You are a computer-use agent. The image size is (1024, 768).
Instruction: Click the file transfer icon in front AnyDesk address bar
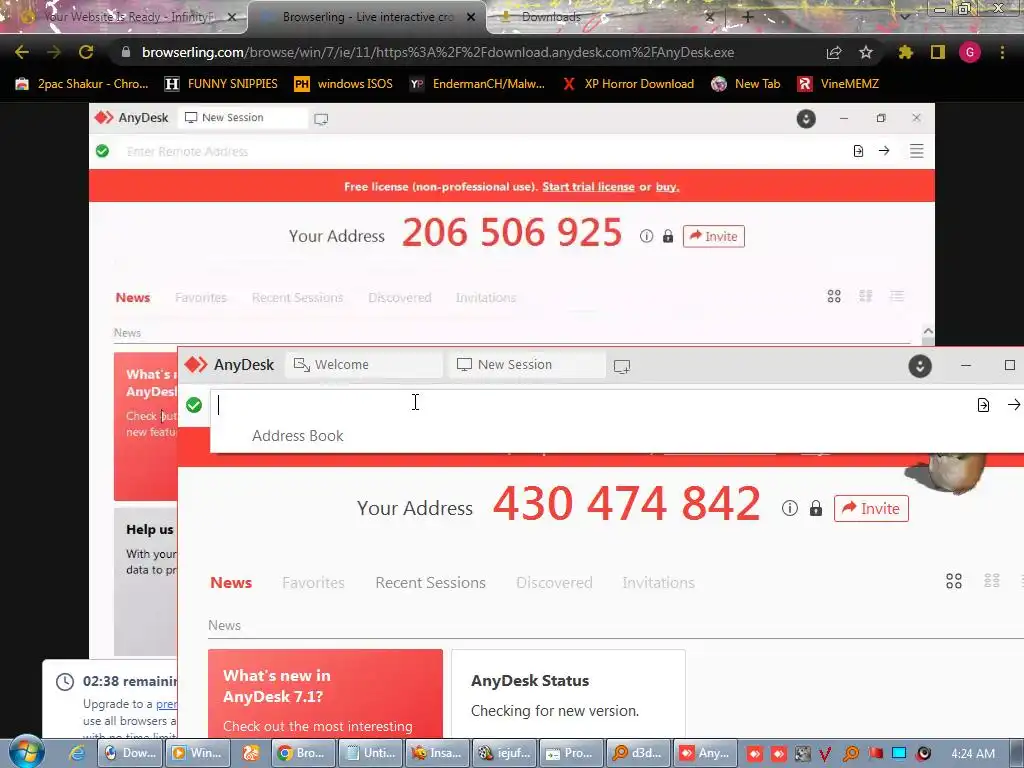[x=983, y=405]
